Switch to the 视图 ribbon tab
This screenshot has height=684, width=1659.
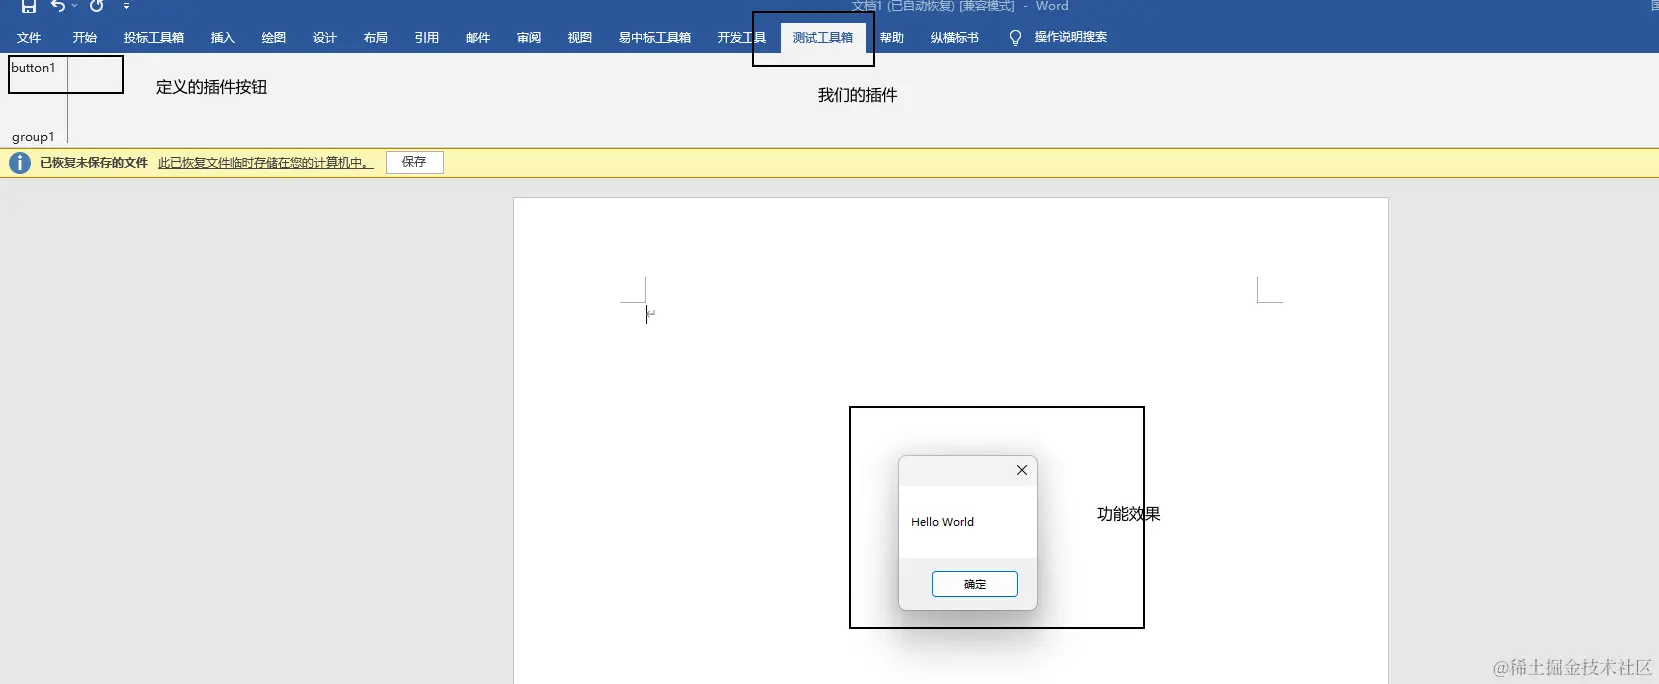coord(580,38)
